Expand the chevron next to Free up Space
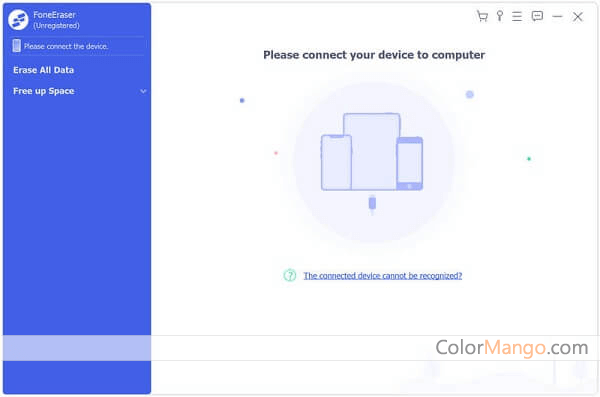Screen dimensions: 600x397 [x=143, y=91]
